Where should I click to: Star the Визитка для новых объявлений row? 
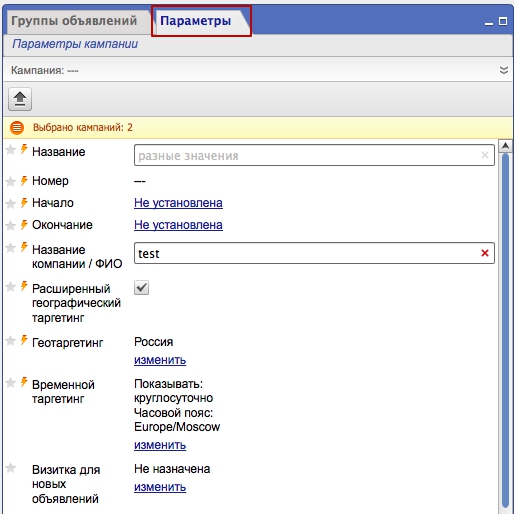(11, 468)
